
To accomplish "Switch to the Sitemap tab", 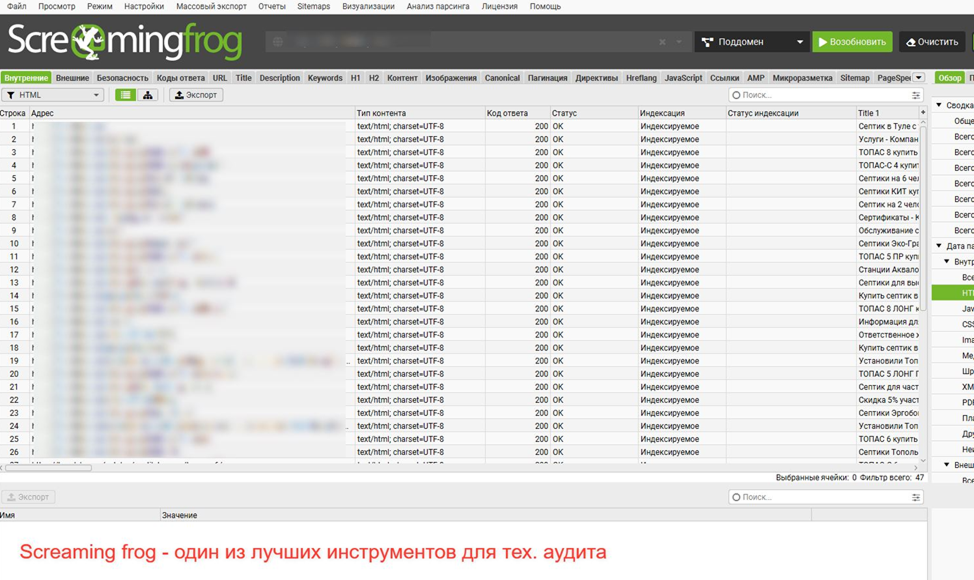I will coord(855,78).
